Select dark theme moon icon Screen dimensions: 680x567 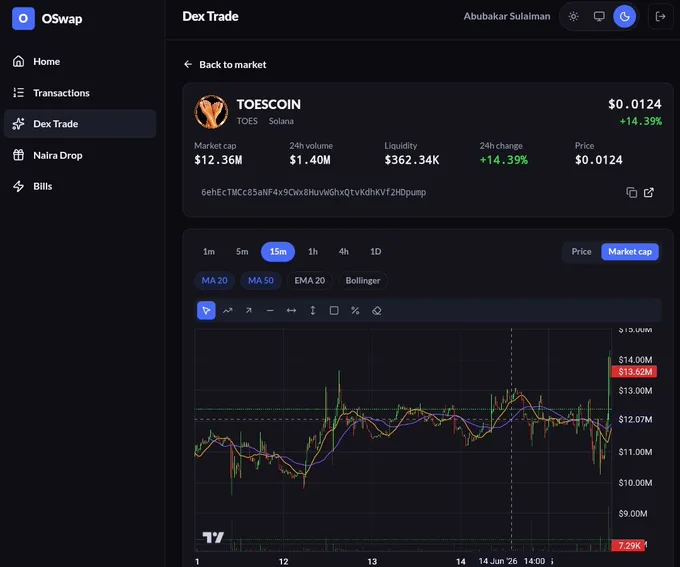(x=624, y=16)
